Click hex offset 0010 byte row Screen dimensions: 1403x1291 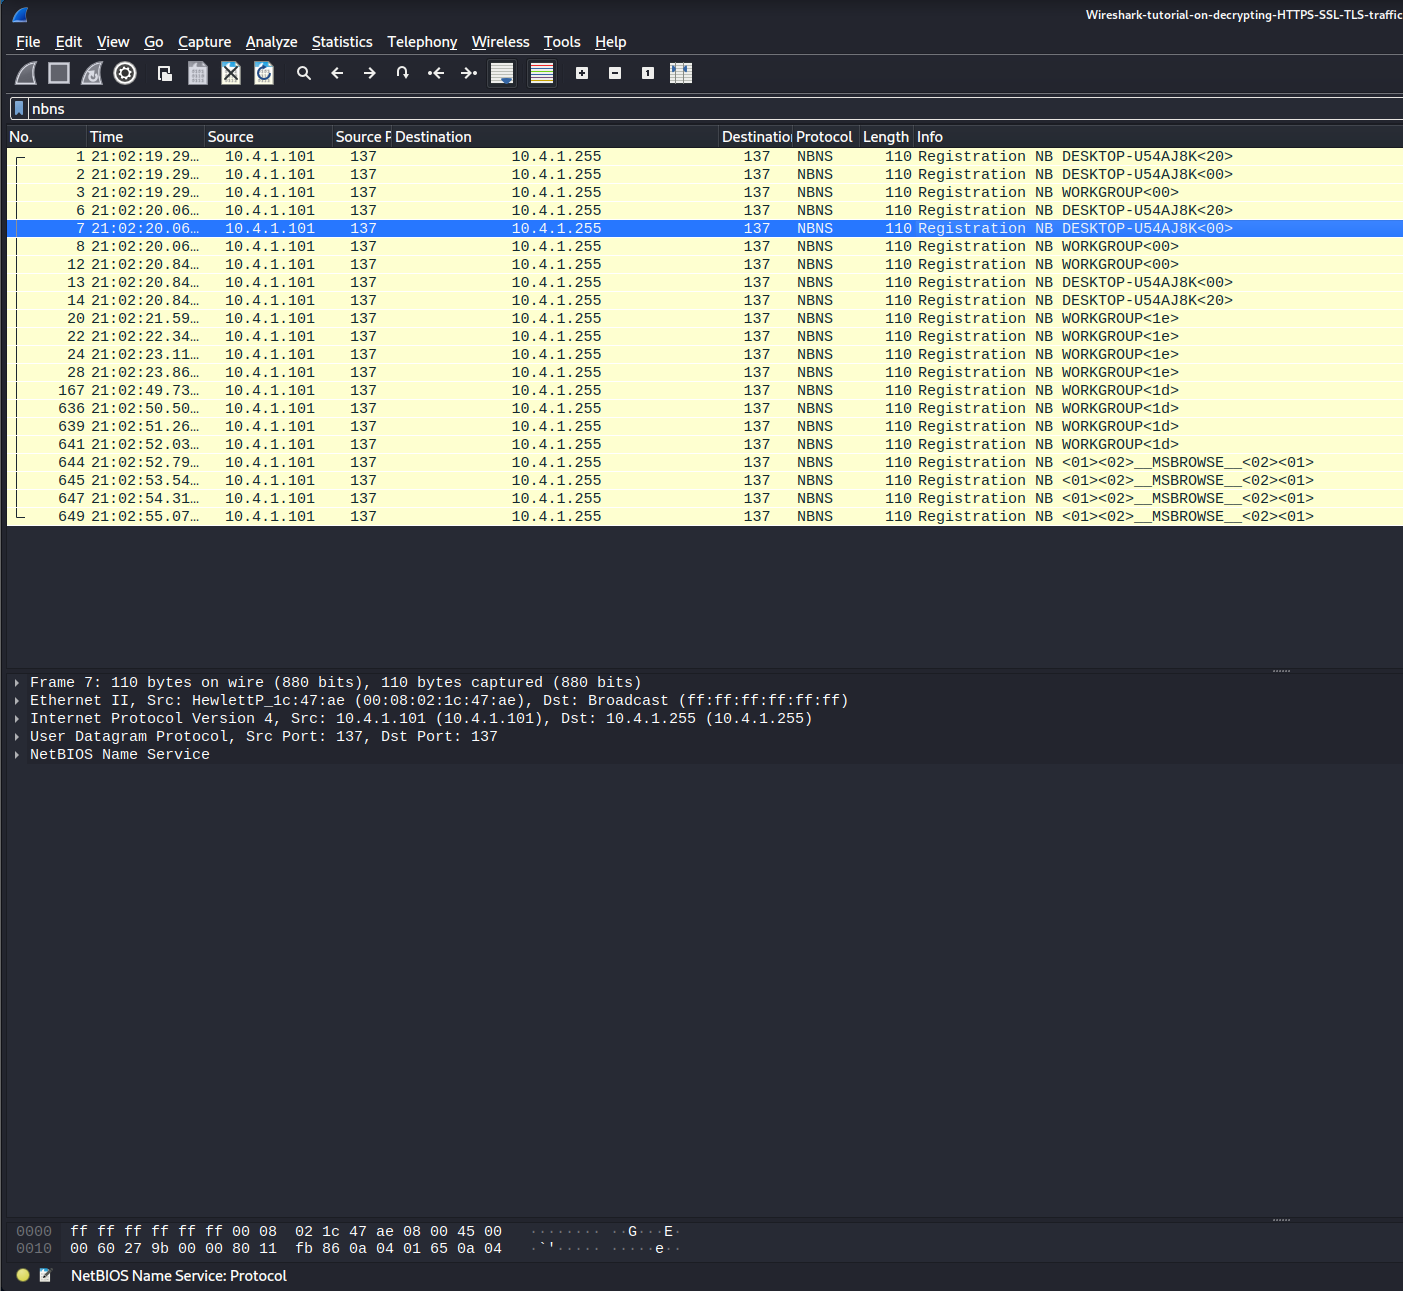pyautogui.click(x=286, y=1249)
